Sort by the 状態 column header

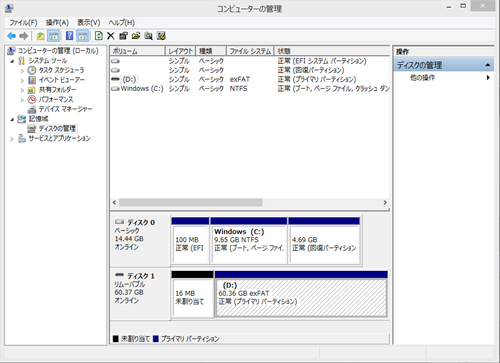(332, 51)
